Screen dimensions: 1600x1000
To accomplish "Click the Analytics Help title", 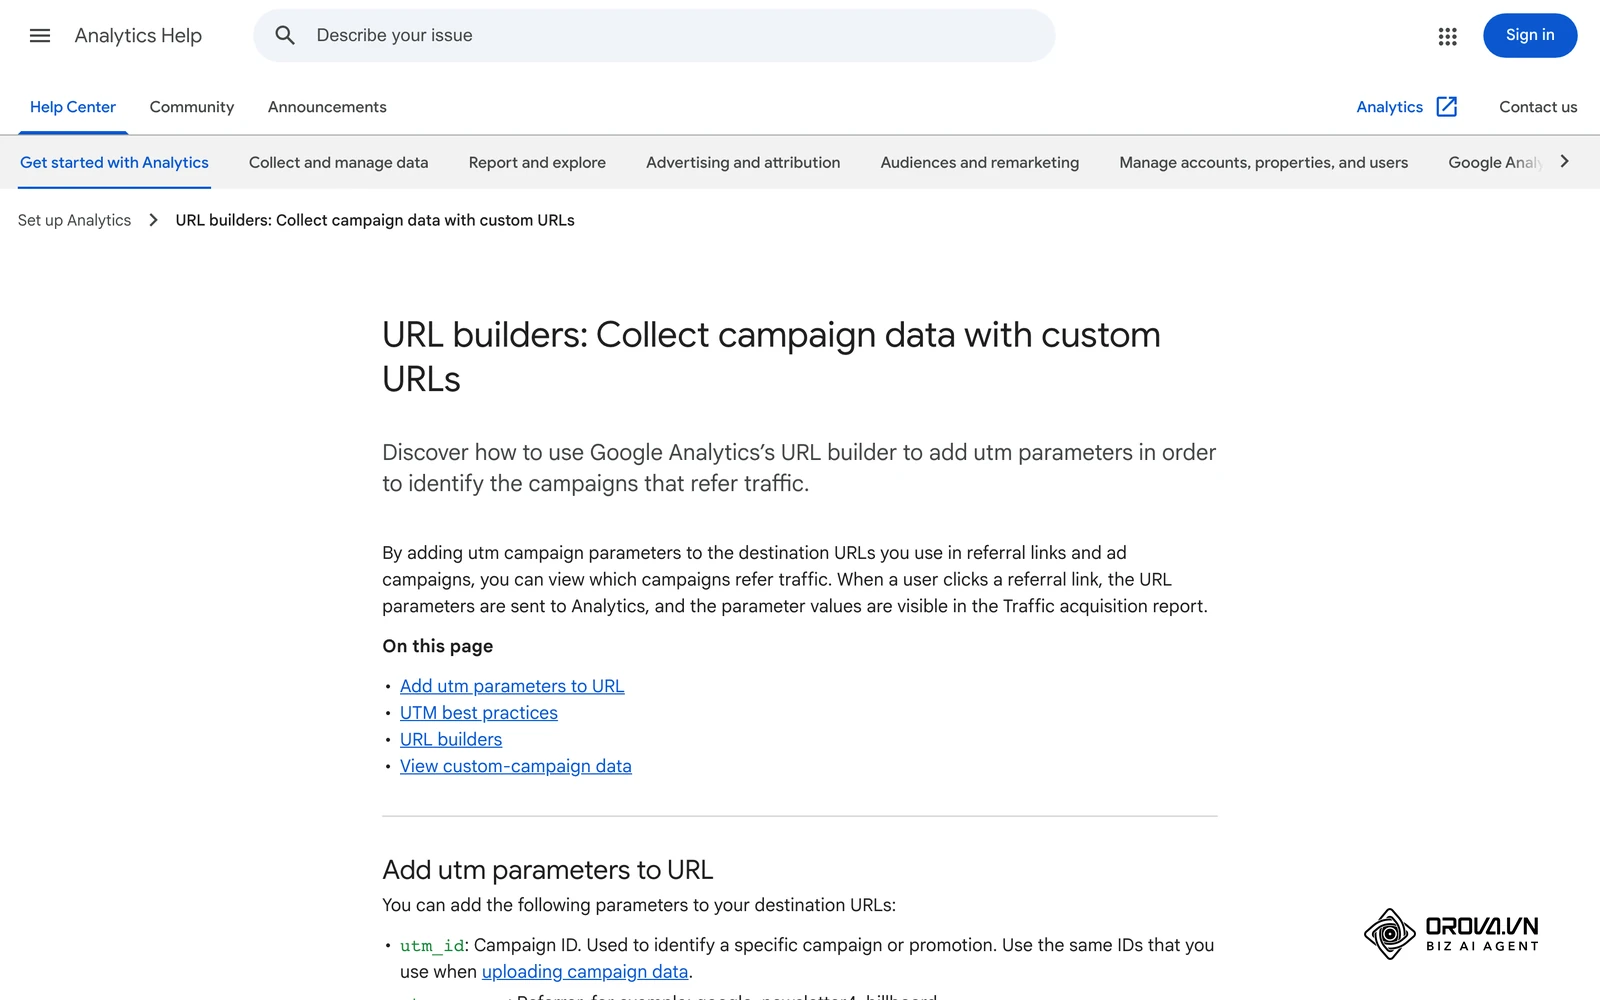I will pos(138,36).
